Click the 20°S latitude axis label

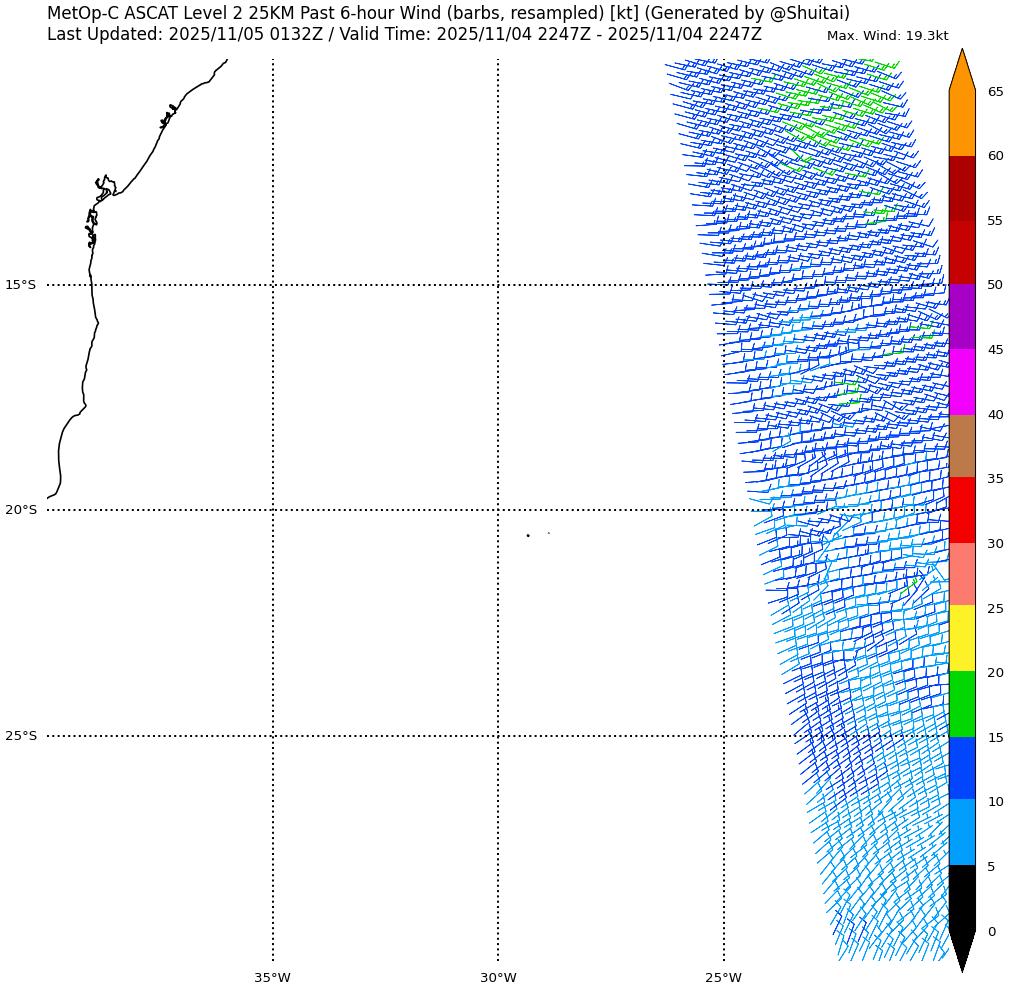[x=20, y=510]
